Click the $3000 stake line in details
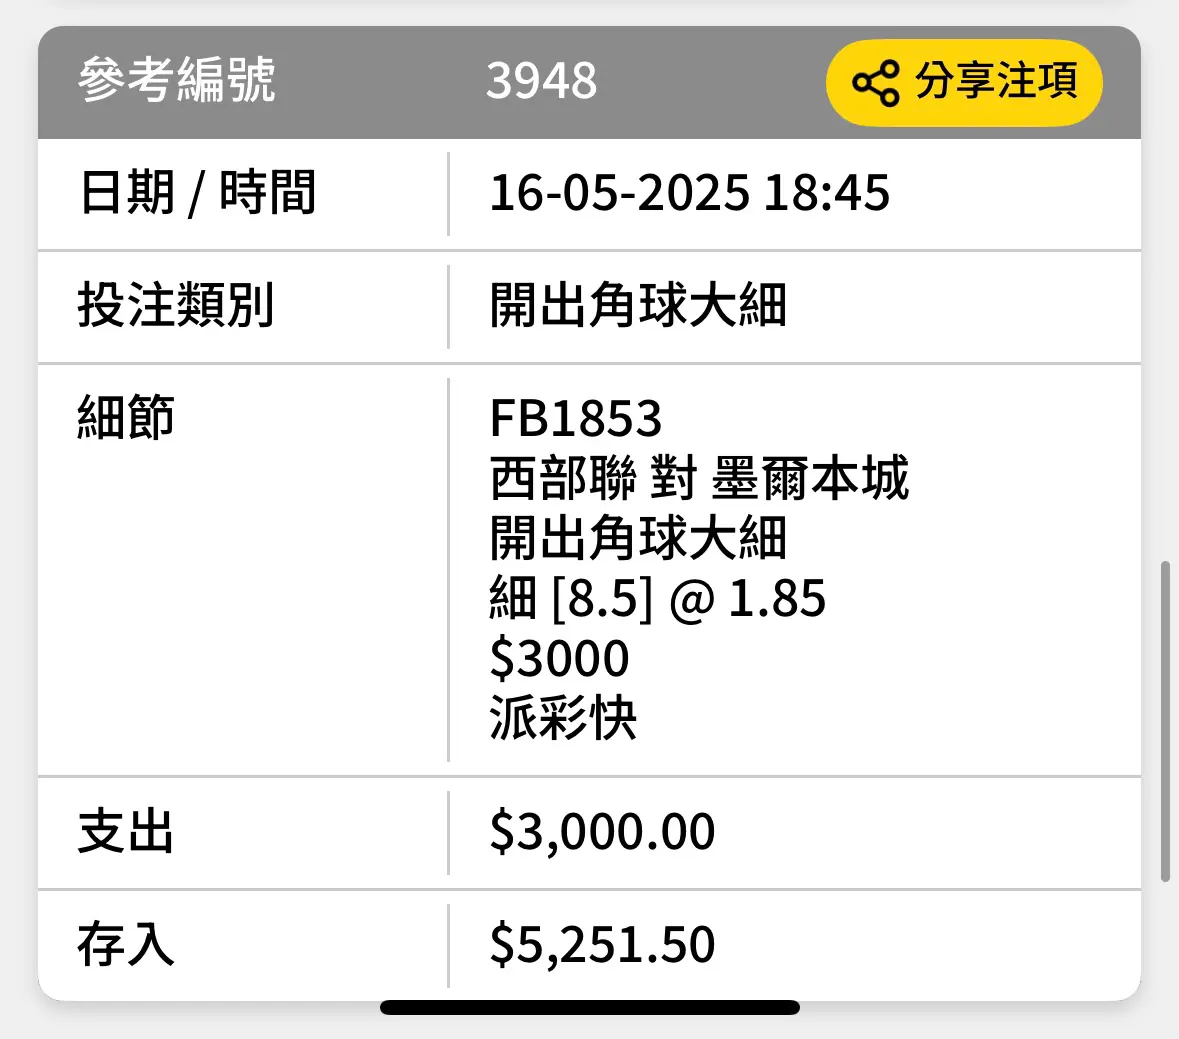Image resolution: width=1179 pixels, height=1039 pixels. pyautogui.click(x=559, y=659)
